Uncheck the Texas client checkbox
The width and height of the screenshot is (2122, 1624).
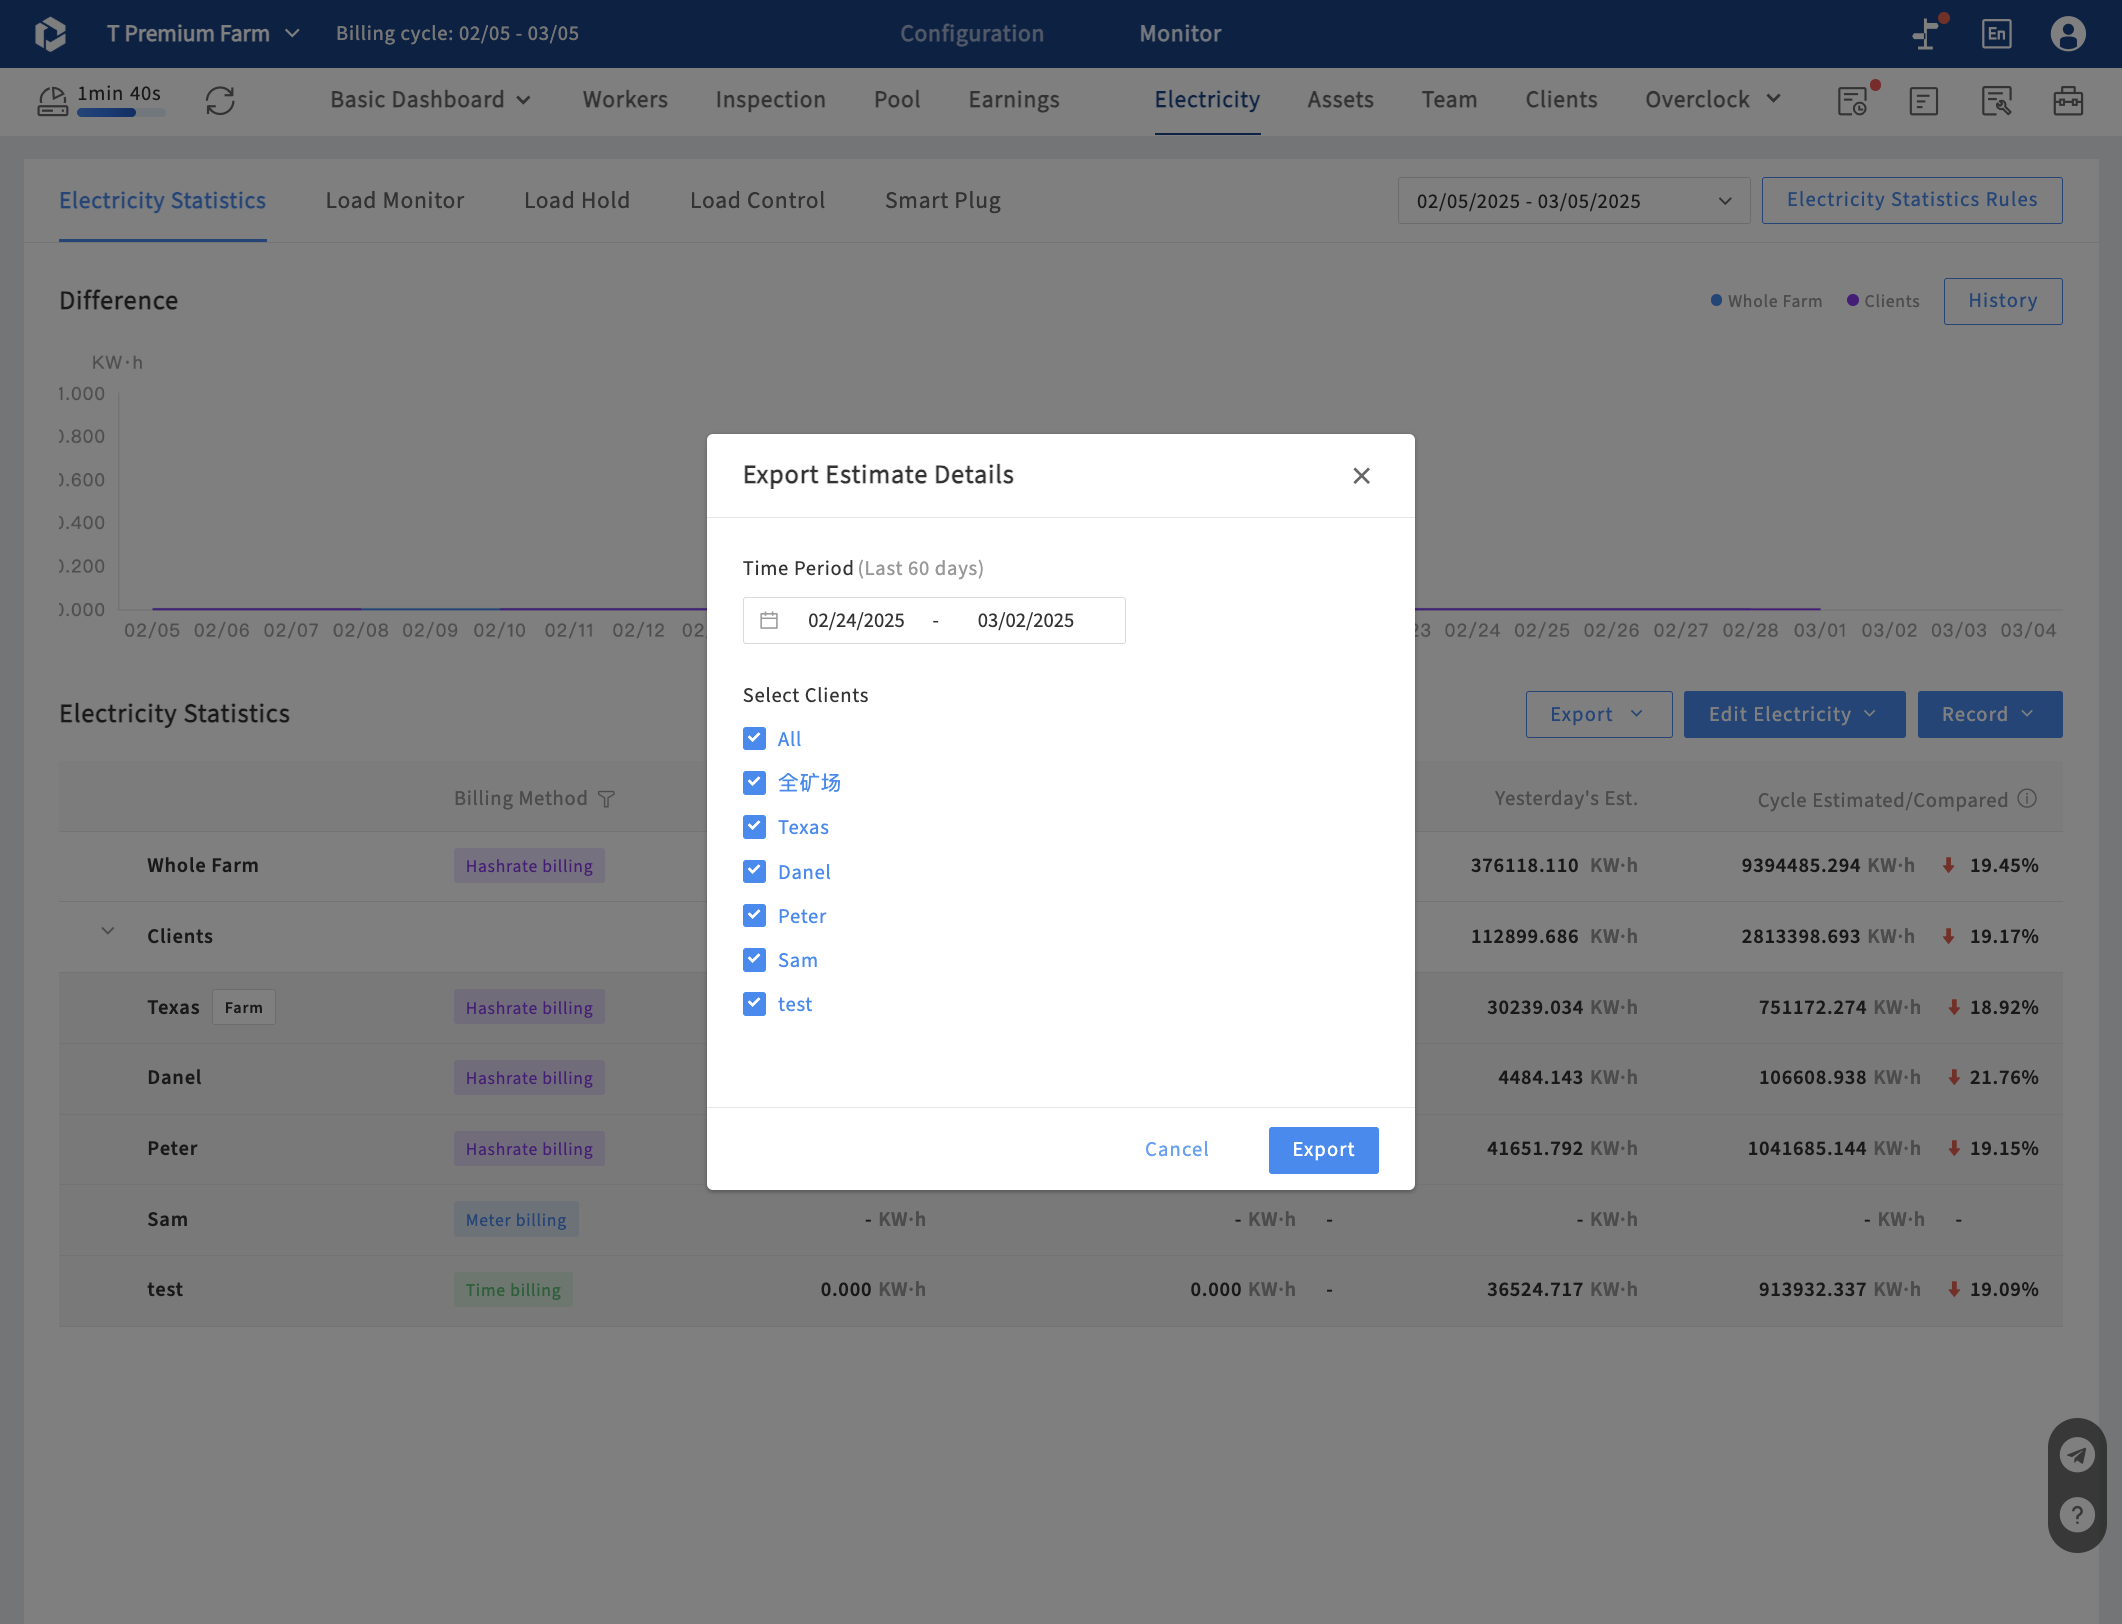pyautogui.click(x=755, y=827)
